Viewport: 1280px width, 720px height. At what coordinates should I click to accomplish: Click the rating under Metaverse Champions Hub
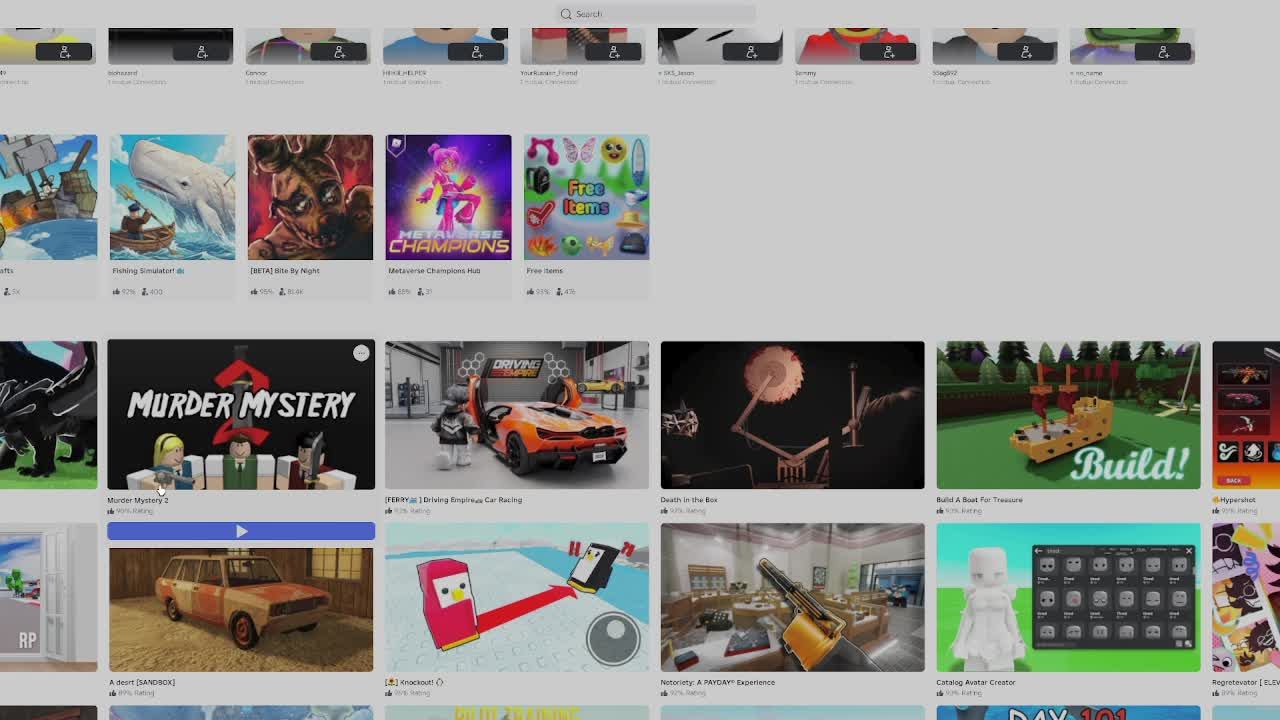pyautogui.click(x=401, y=292)
